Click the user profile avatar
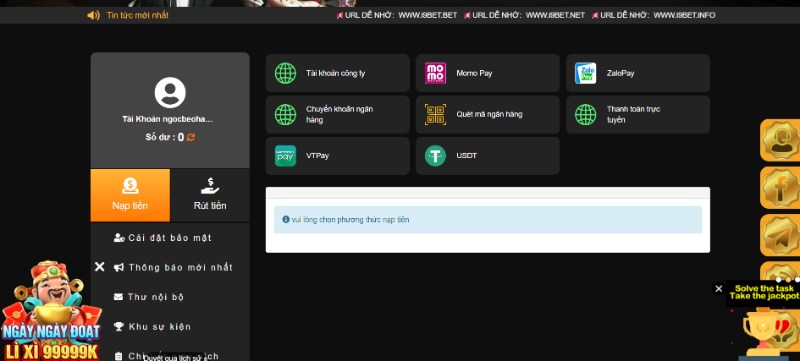The height and width of the screenshot is (361, 800). tap(170, 93)
